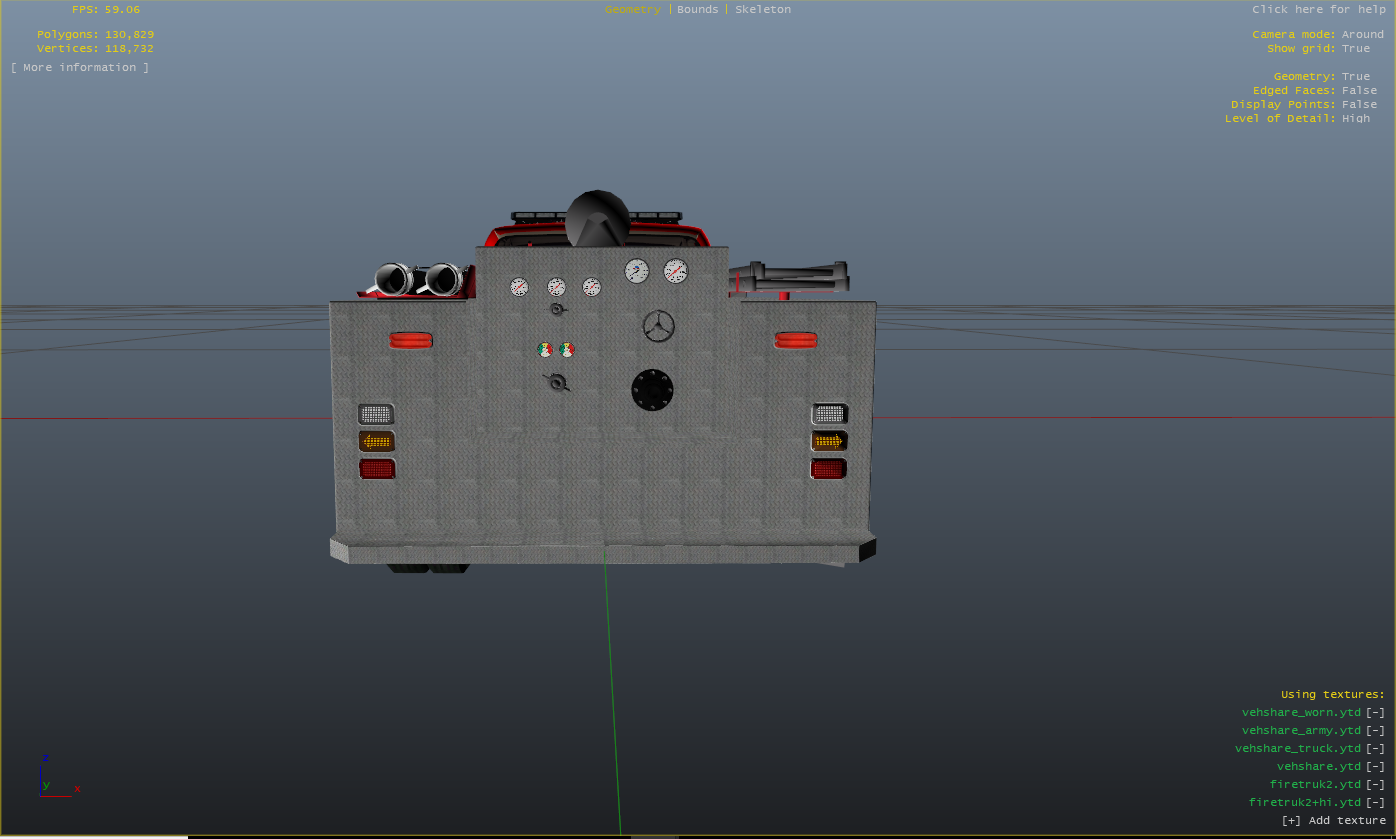The width and height of the screenshot is (1396, 839).
Task: Change Level of Detail from High
Action: coord(1356,118)
